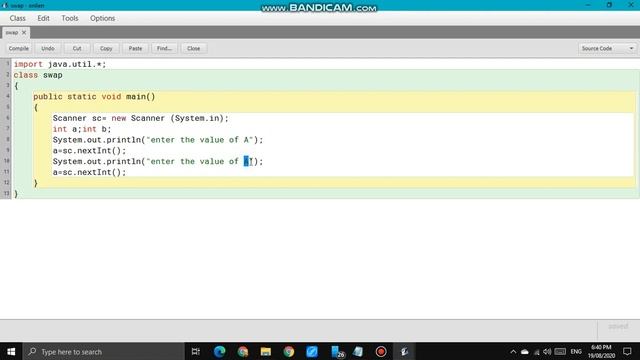Click the 'int a;int b;' line

(x=82, y=129)
